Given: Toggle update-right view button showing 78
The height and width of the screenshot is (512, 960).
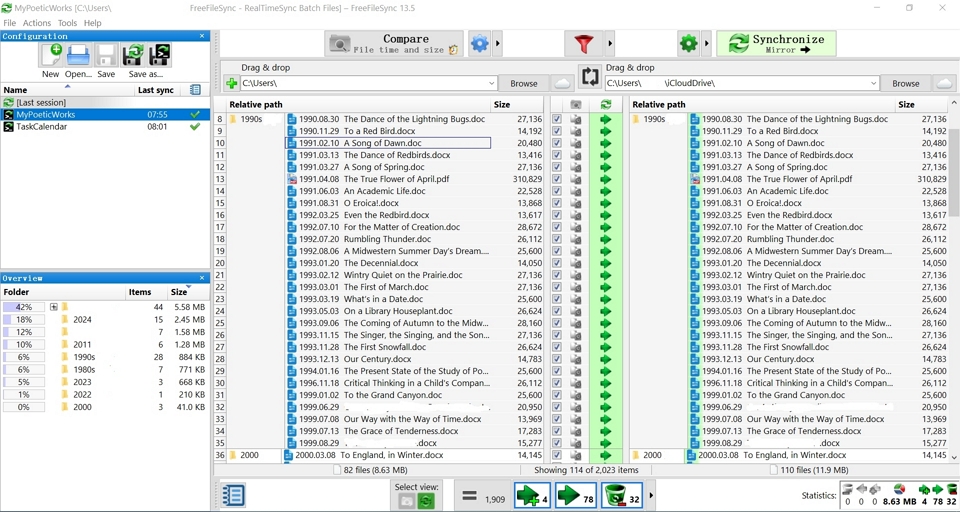Looking at the screenshot, I should 576,495.
